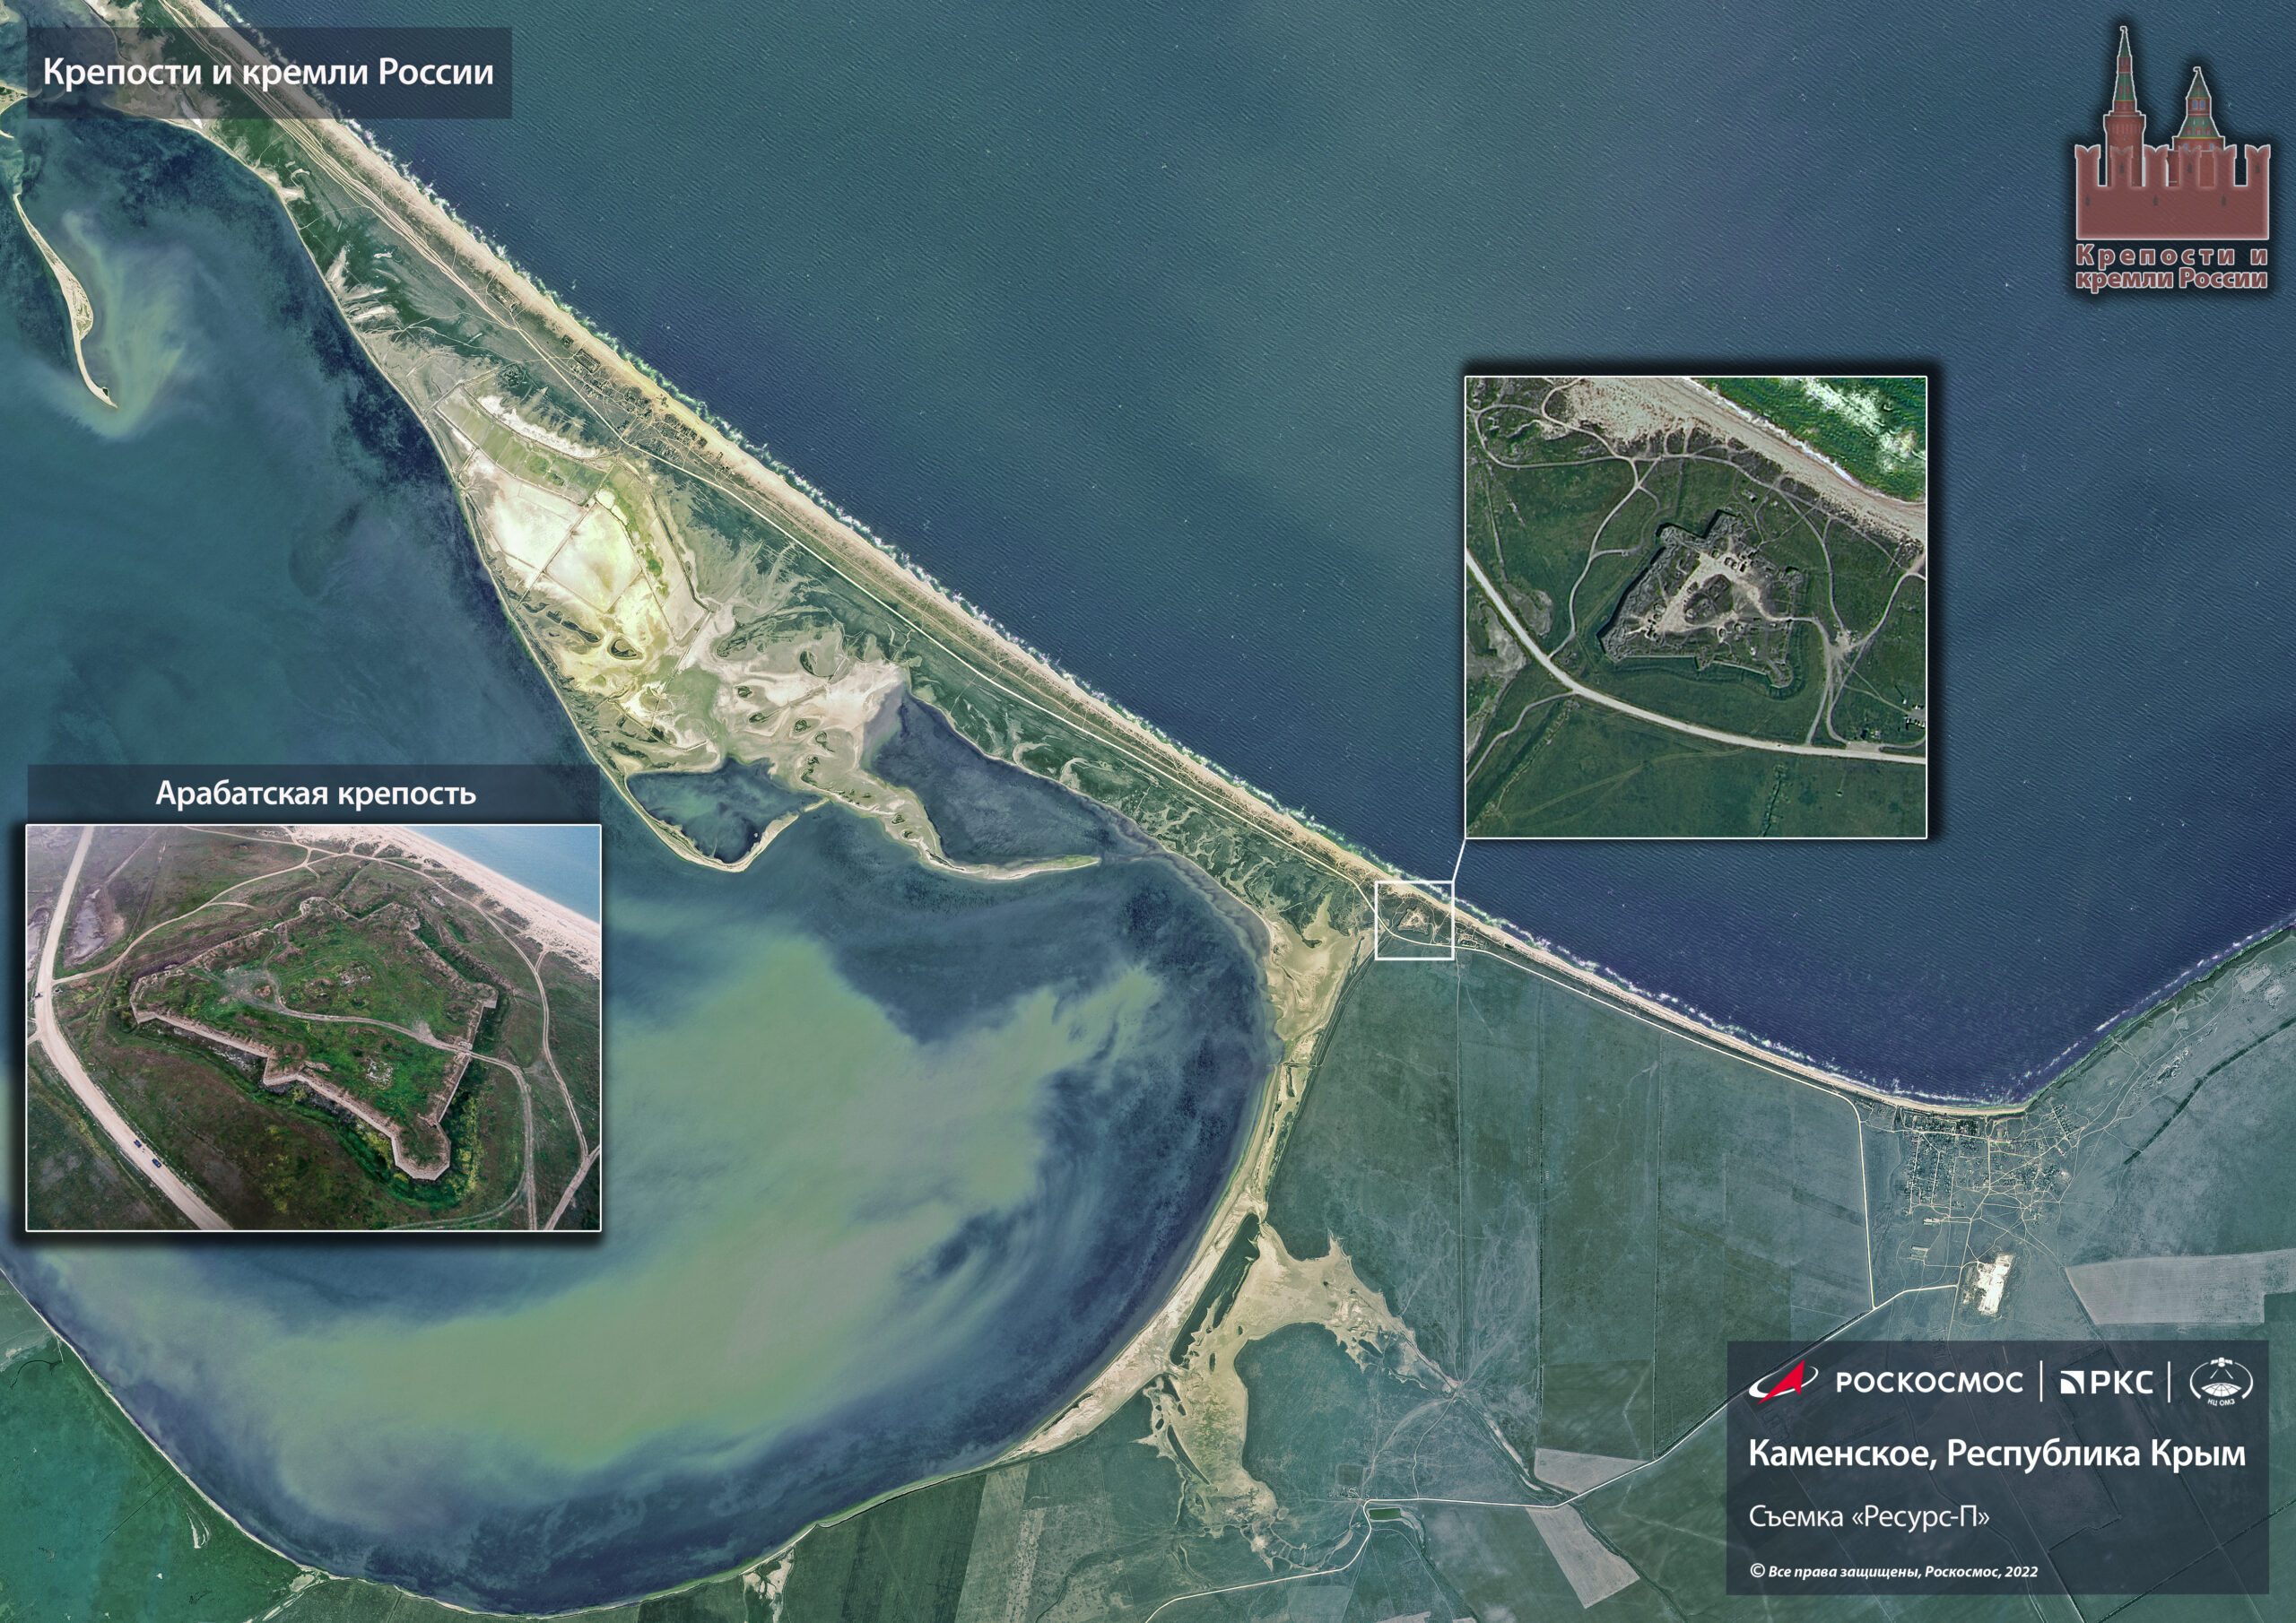Click the НЦ ОМЗ round satellite emblem
This screenshot has width=2296, height=1623.
tap(2221, 1383)
